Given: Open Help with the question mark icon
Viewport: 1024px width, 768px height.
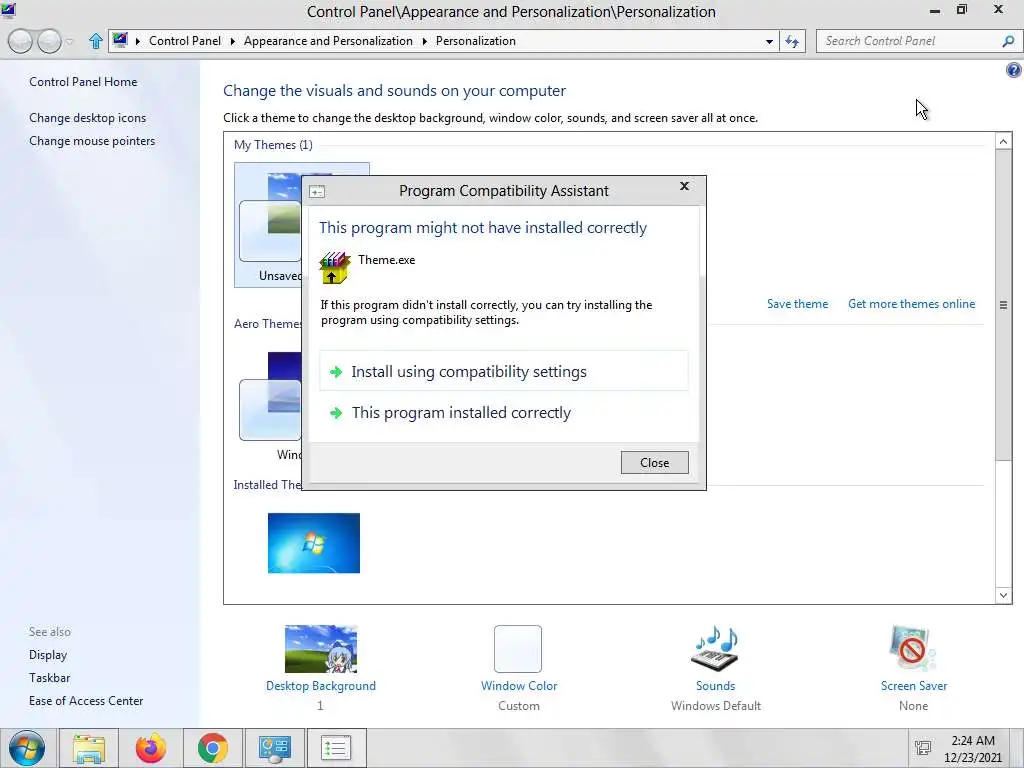Looking at the screenshot, I should [1014, 70].
